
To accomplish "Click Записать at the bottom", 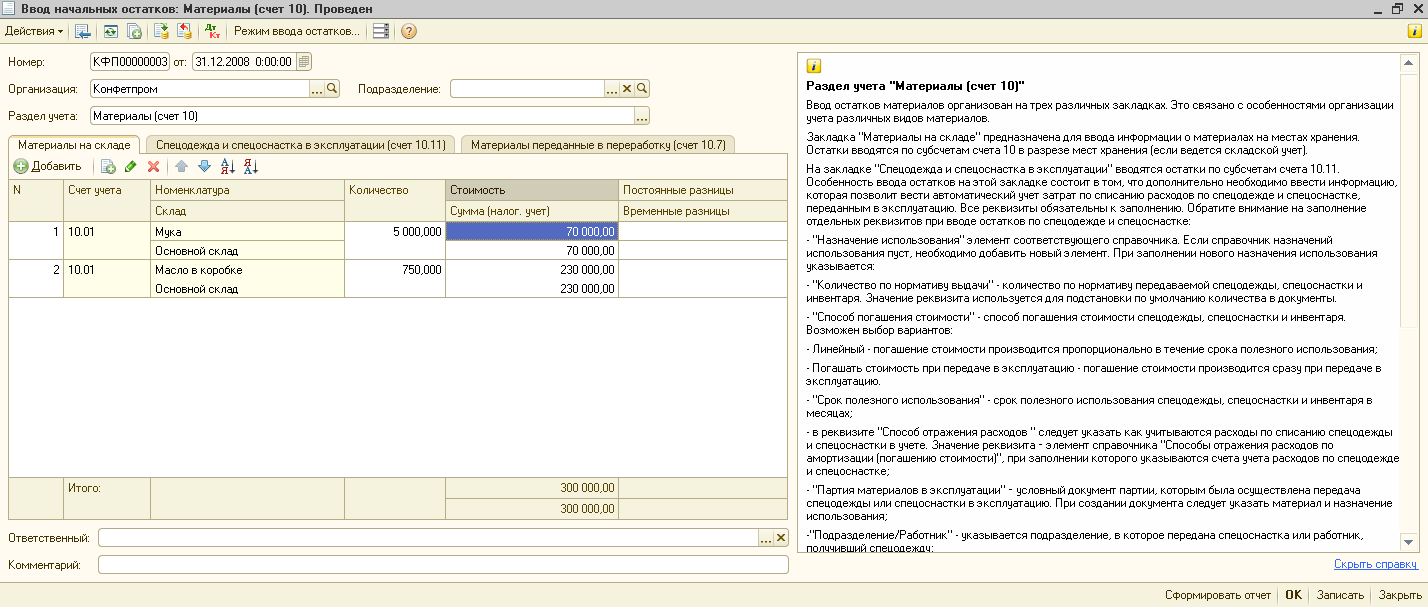I will pyautogui.click(x=1340, y=595).
